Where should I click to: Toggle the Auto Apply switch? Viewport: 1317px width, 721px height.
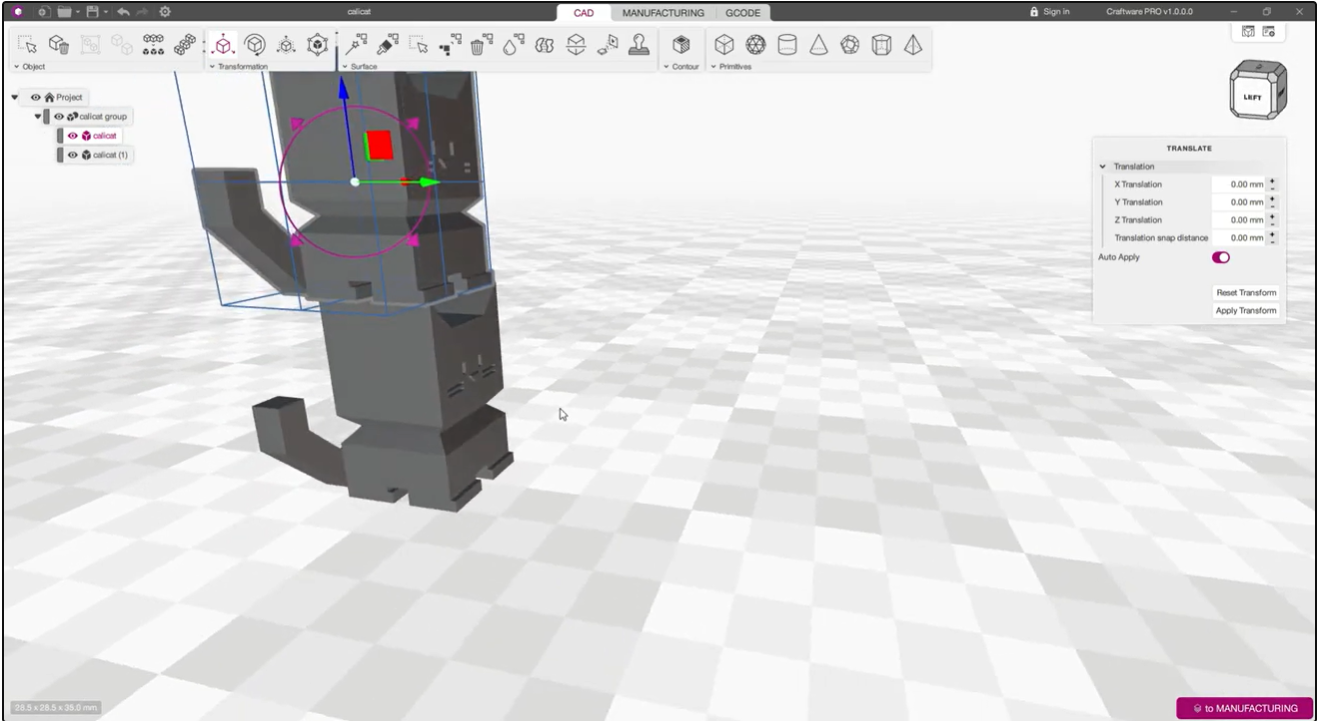(1221, 258)
